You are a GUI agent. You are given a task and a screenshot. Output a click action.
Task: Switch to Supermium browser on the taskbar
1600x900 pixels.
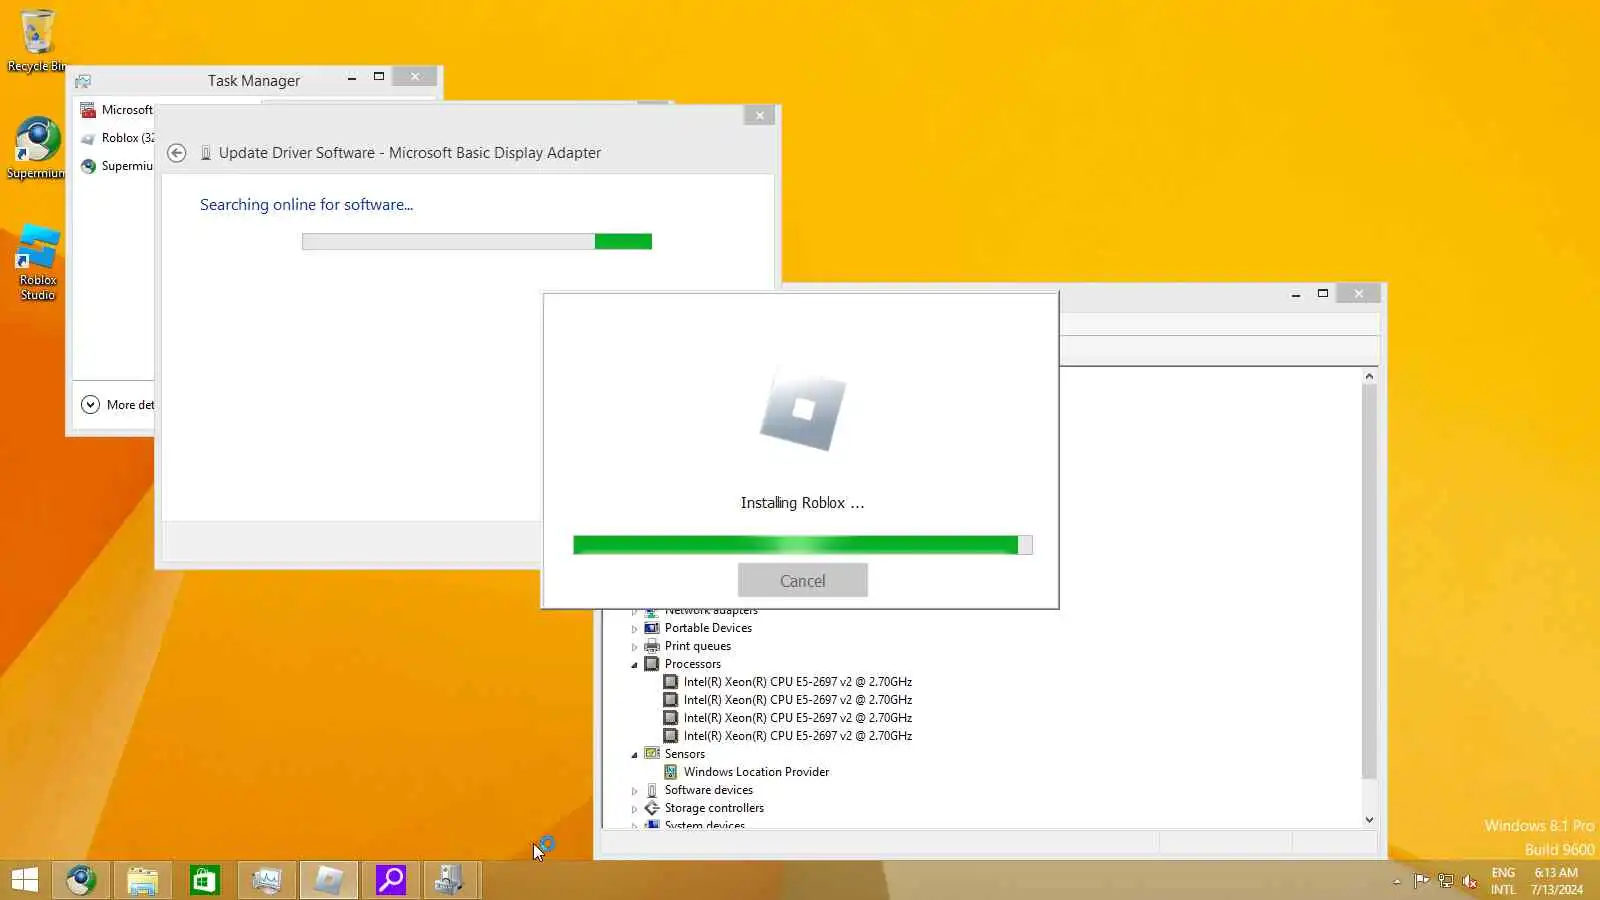click(81, 880)
